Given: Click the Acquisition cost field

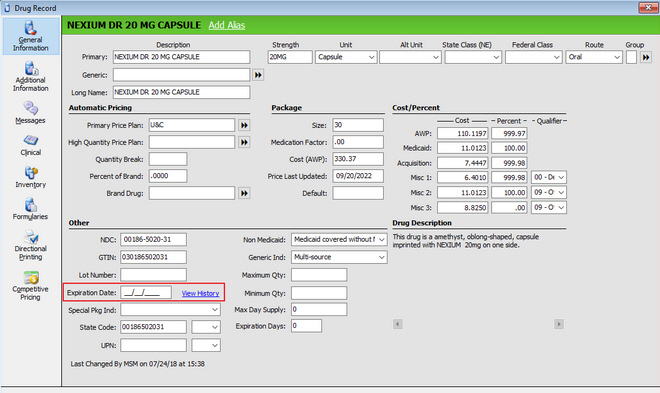Looking at the screenshot, I should point(463,163).
